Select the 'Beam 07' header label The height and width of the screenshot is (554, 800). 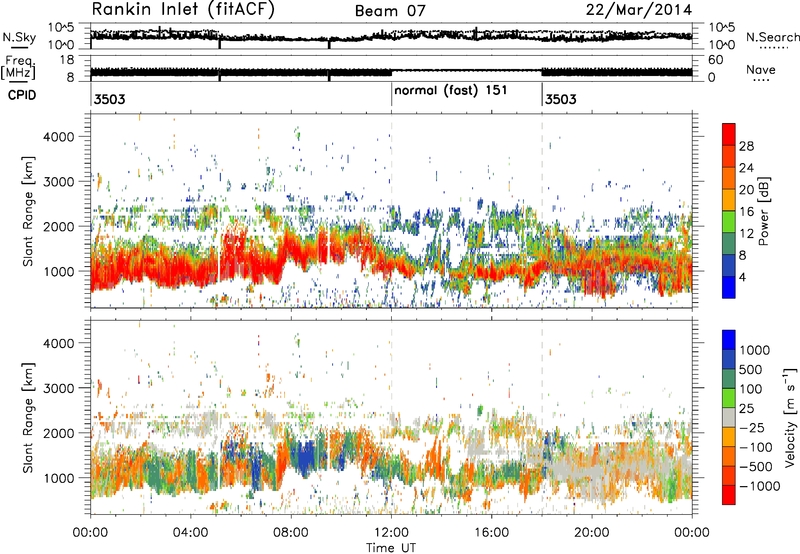click(390, 11)
